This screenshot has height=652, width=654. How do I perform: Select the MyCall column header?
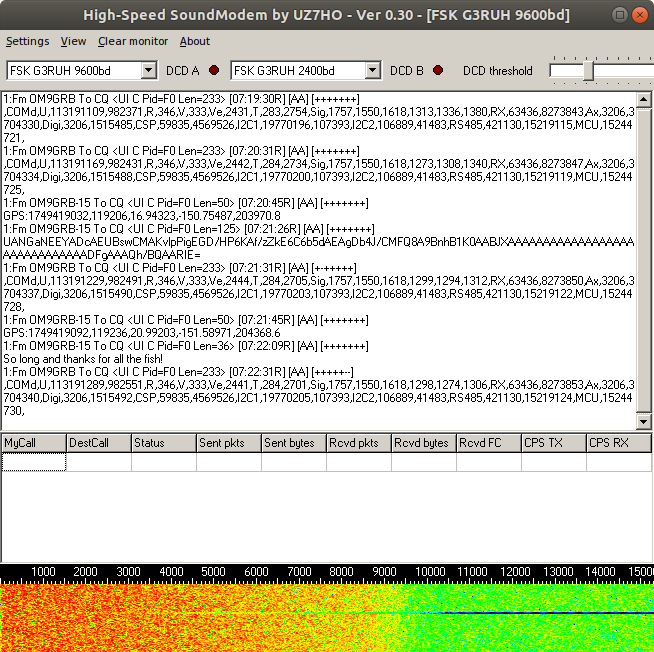[x=34, y=443]
